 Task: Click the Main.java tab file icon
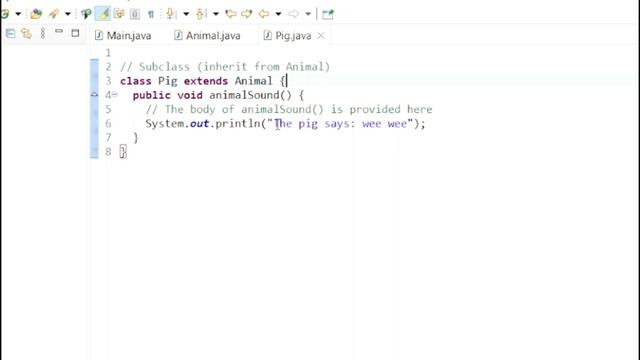(x=98, y=36)
